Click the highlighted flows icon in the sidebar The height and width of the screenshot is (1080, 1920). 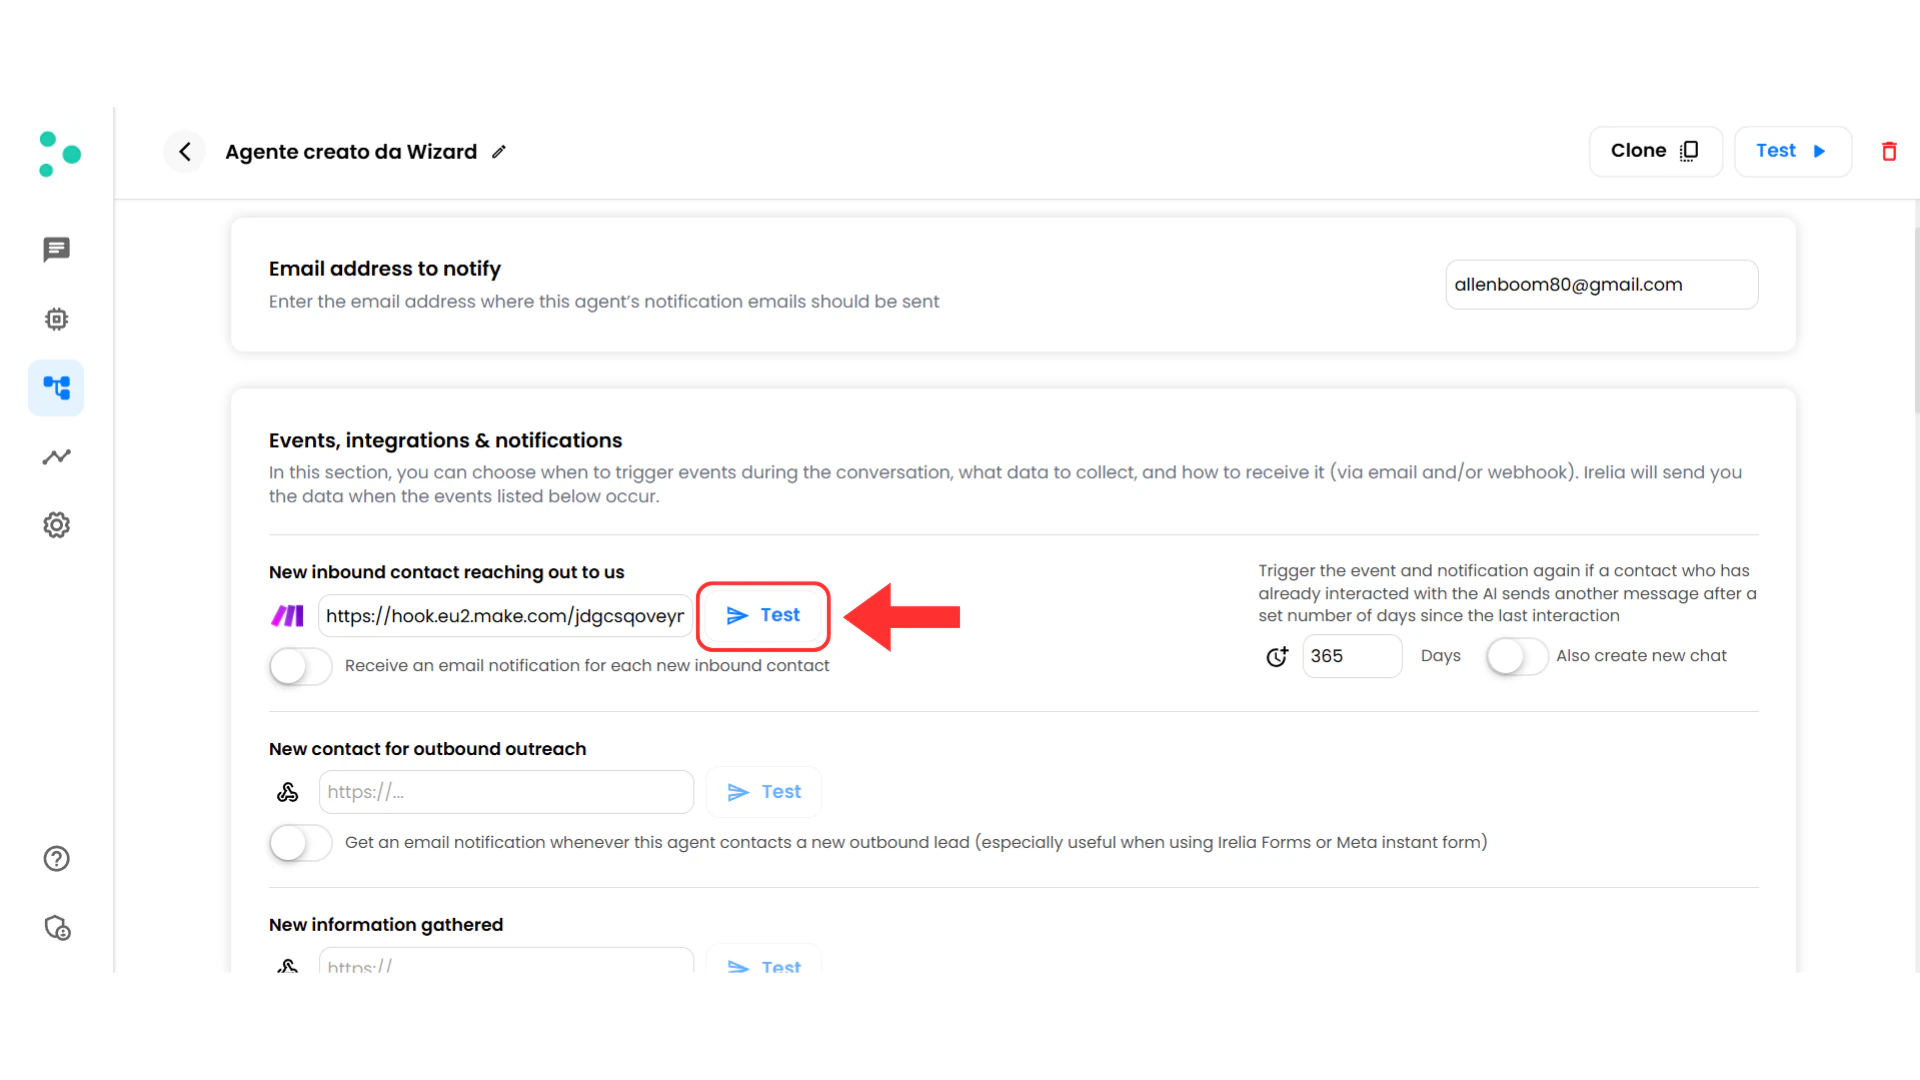tap(56, 388)
